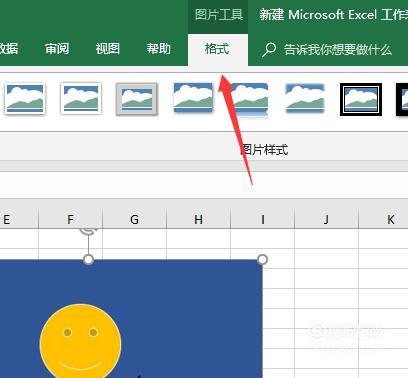The height and width of the screenshot is (378, 408).
Task: Click the Tell Me magnifier icon
Action: click(x=269, y=50)
